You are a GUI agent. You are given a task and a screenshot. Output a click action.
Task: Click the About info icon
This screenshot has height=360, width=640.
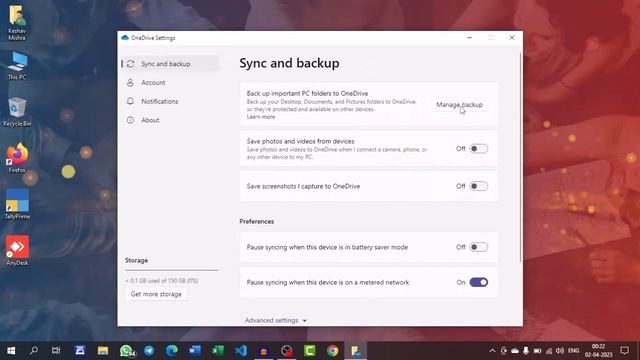[x=130, y=120]
